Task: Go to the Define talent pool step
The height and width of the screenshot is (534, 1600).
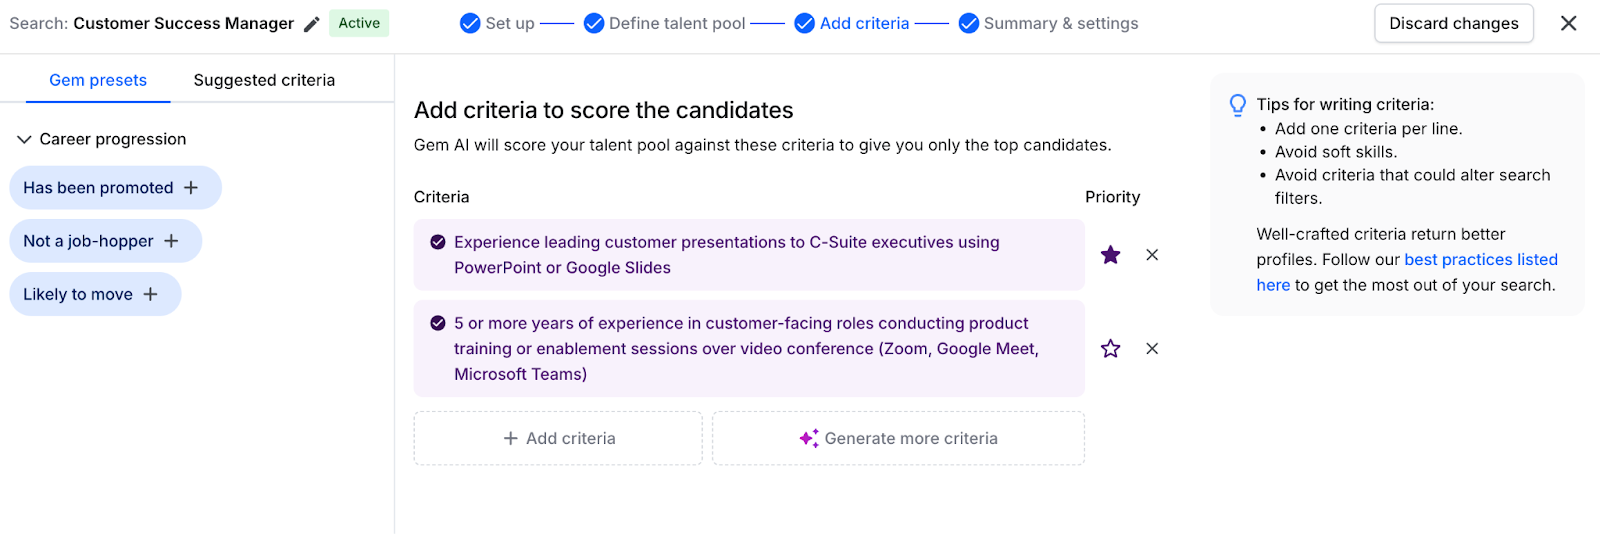Action: coord(665,23)
